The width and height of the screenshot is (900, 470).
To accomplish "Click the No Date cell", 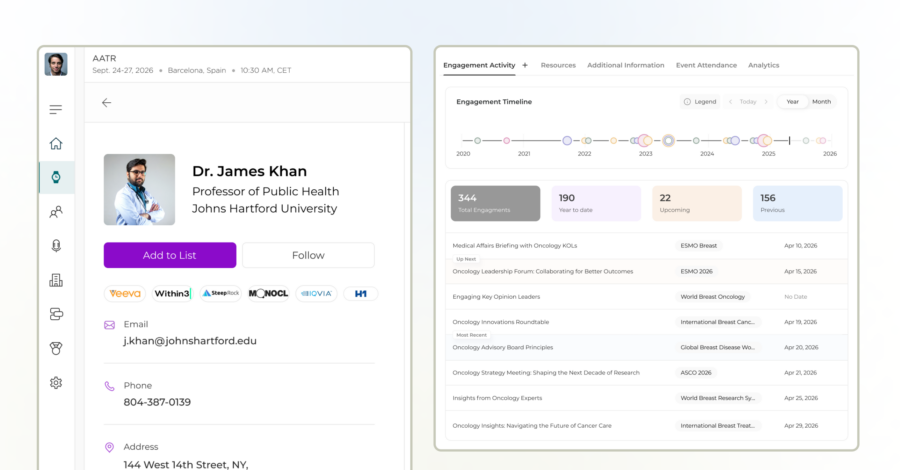I will tap(796, 297).
